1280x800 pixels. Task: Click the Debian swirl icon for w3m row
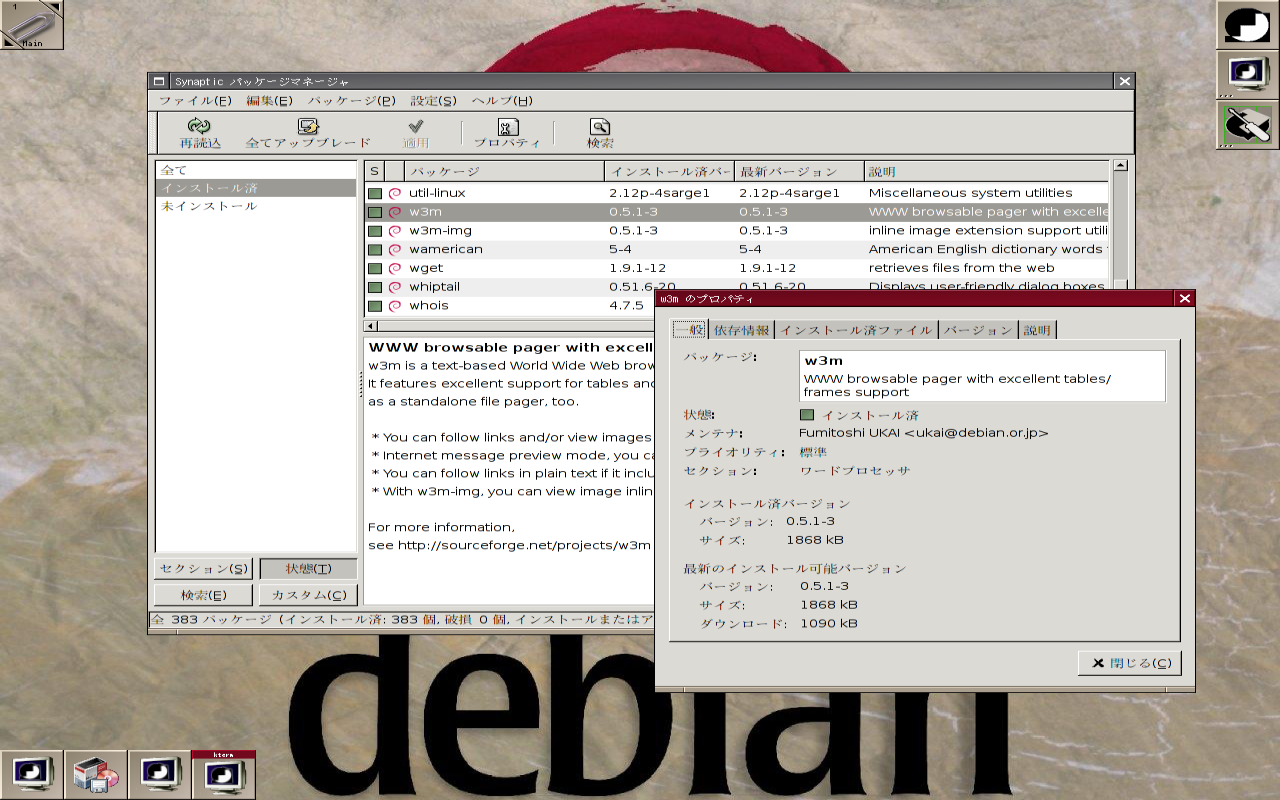(x=395, y=212)
